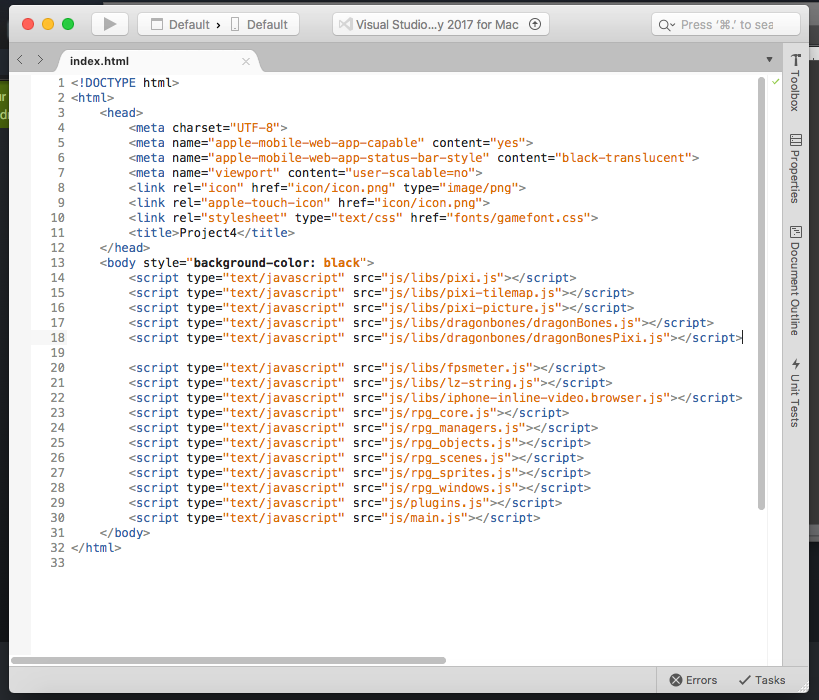Click the Visual Studio update arrow icon
819x700 pixels.
535,24
